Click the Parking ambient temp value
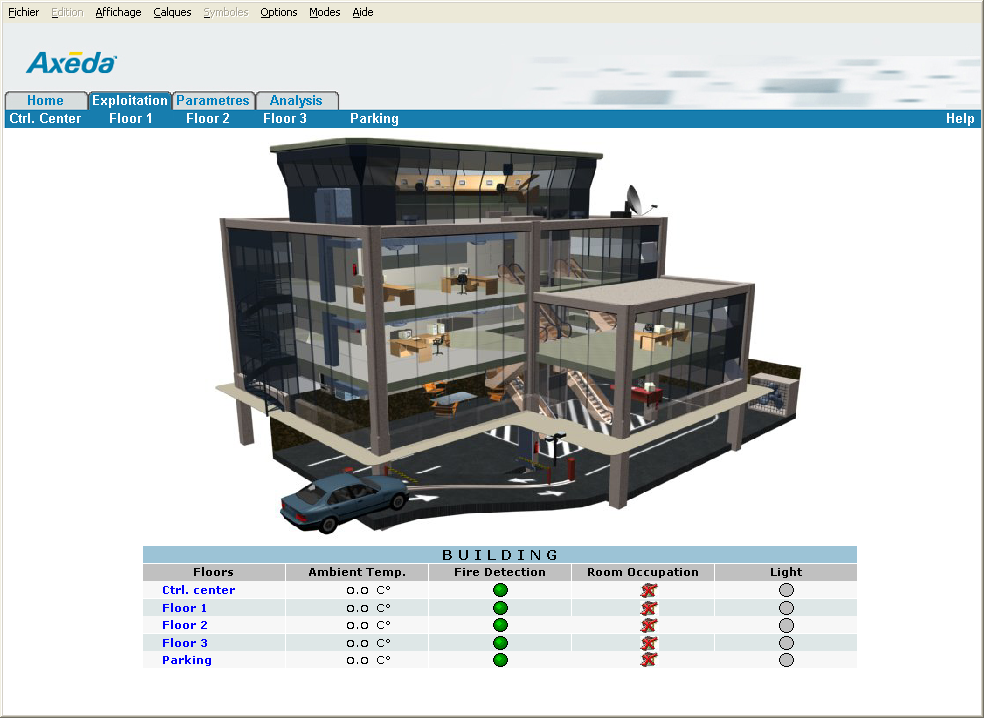 coord(368,660)
